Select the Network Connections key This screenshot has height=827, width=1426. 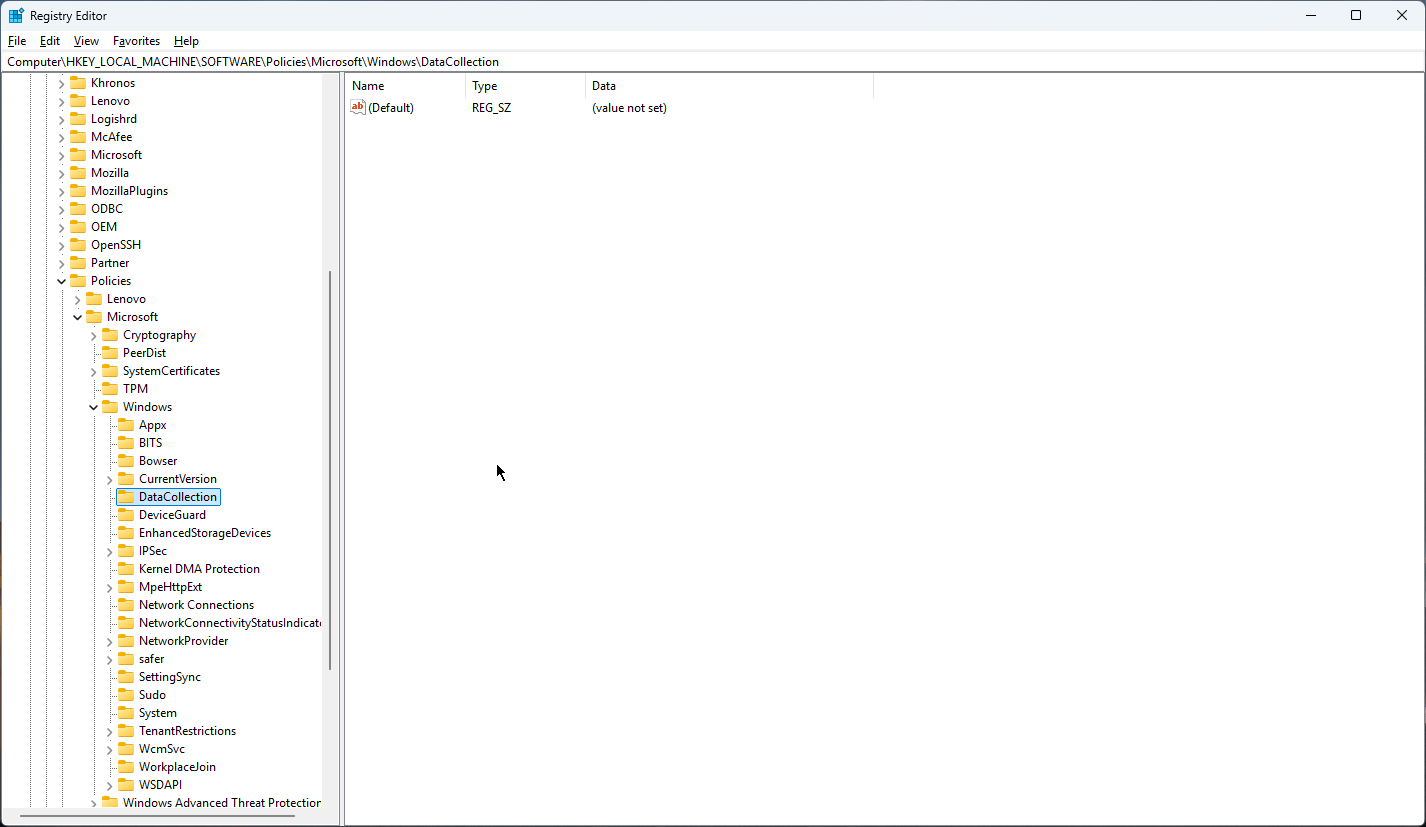tap(196, 605)
